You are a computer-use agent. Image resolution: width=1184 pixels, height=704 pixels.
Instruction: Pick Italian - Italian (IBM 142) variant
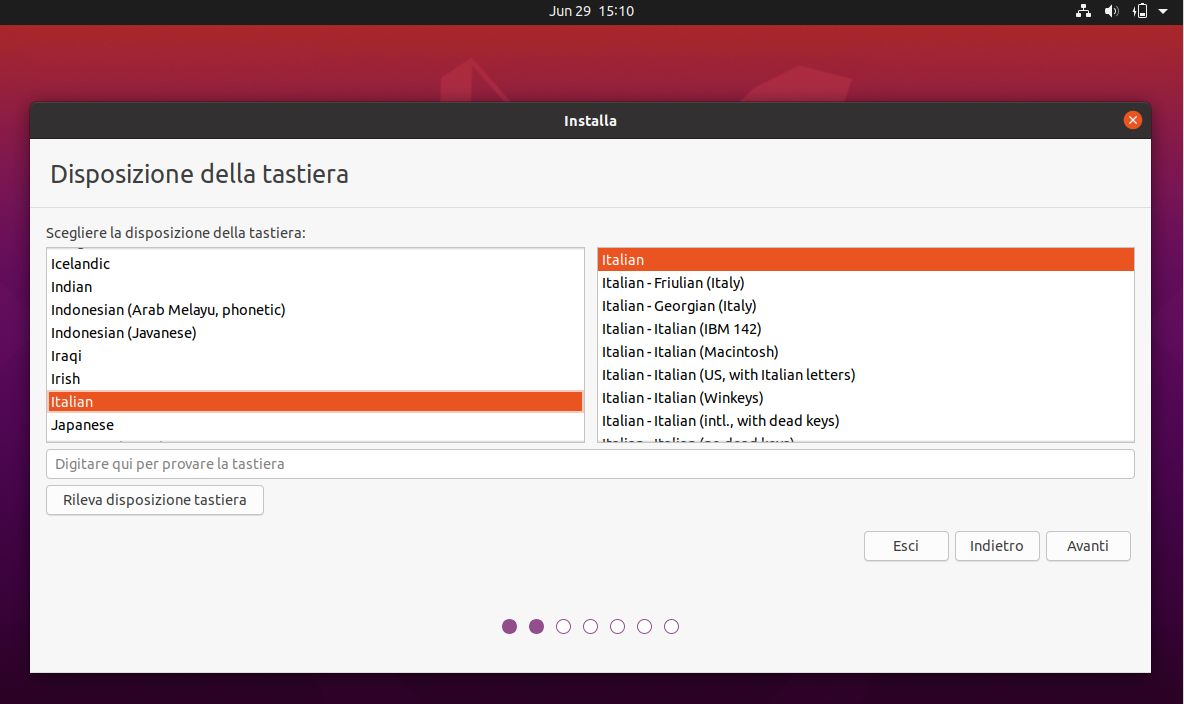(865, 329)
